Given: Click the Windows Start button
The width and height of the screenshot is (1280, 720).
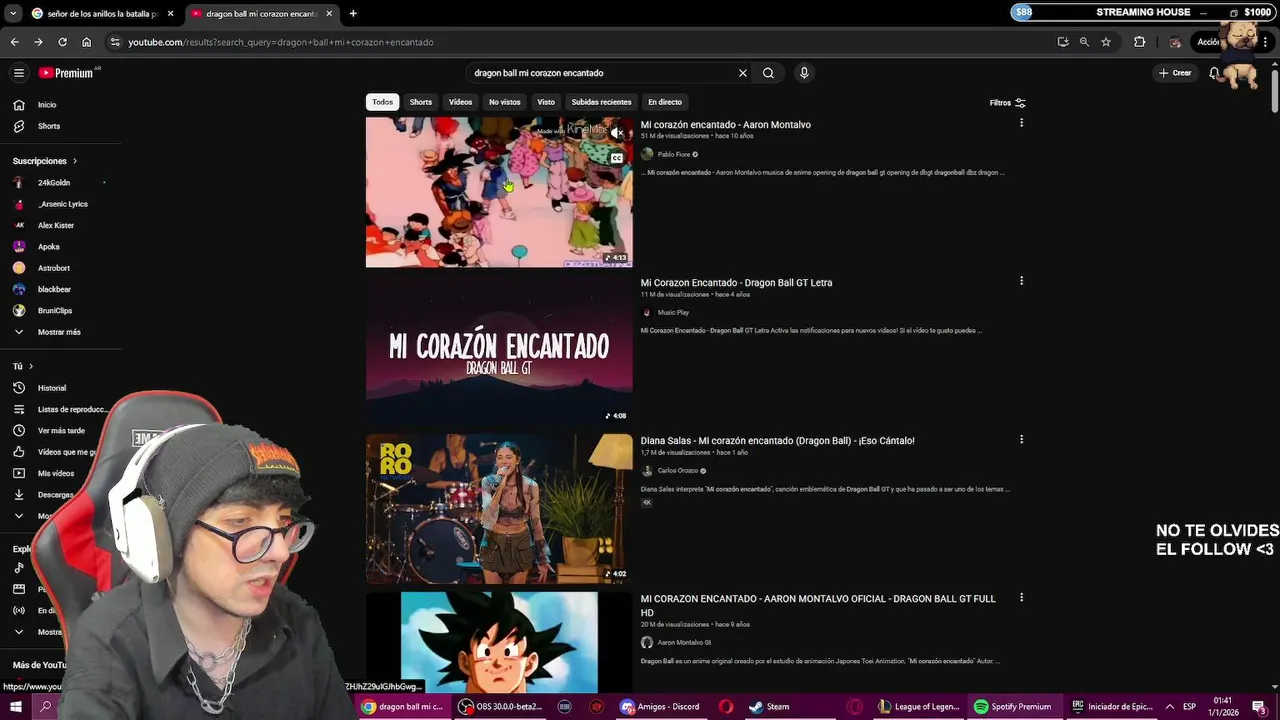Looking at the screenshot, I should [x=15, y=707].
